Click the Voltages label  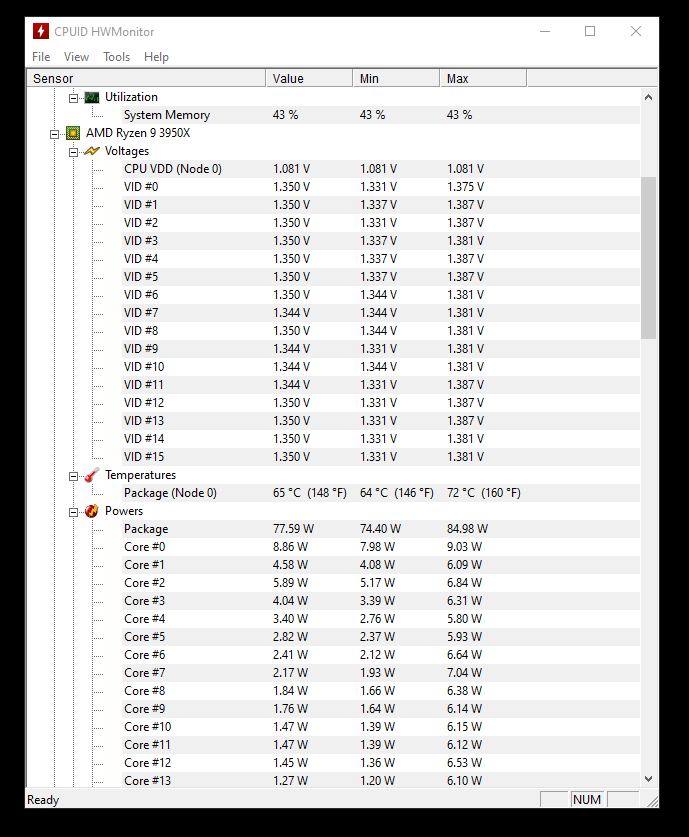pyautogui.click(x=127, y=151)
